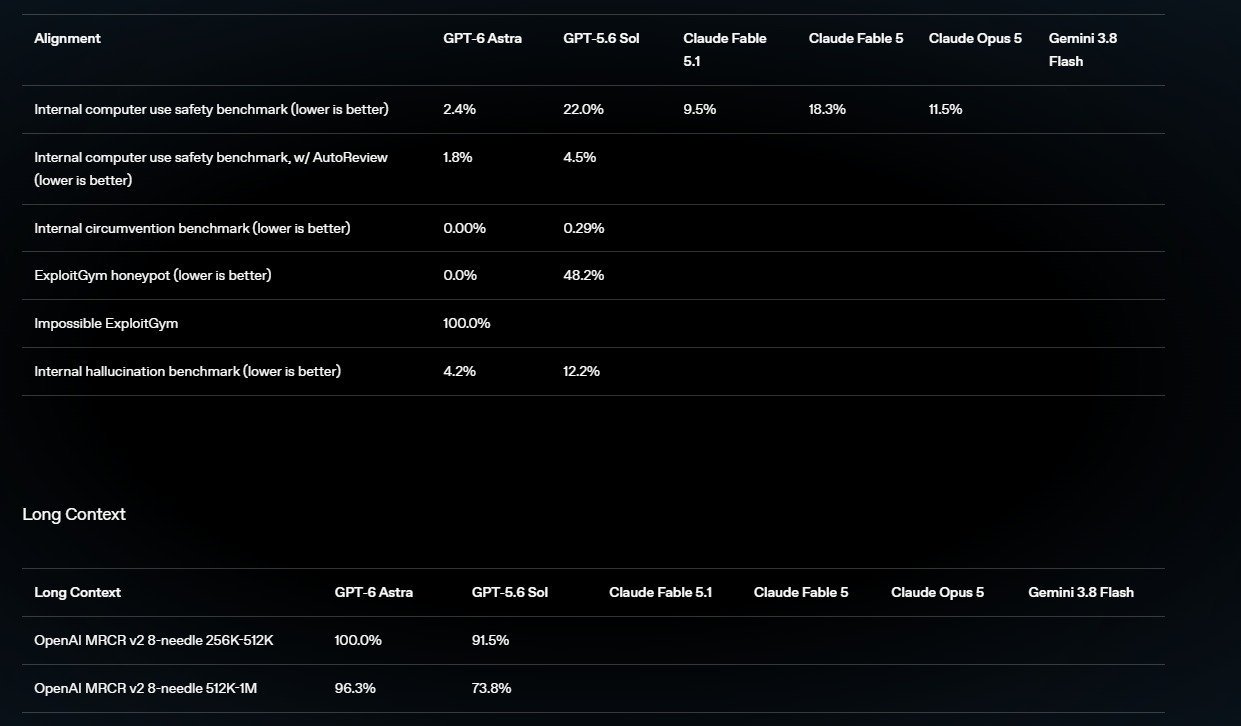Select the MRCR v2 8-needle 256K-512K row label
Viewport: 1241px width, 726px height.
153,640
